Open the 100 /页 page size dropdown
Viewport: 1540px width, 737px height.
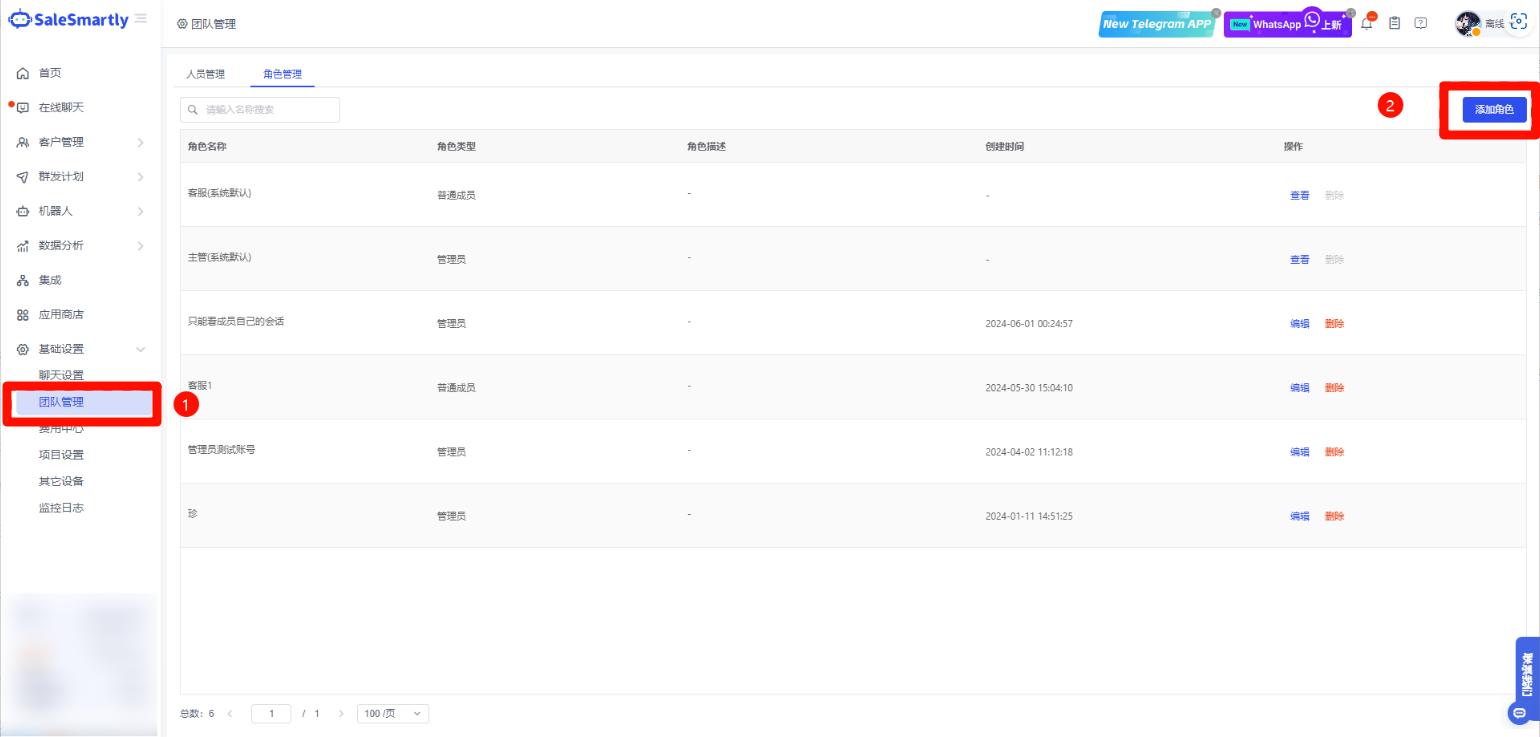[x=393, y=714]
